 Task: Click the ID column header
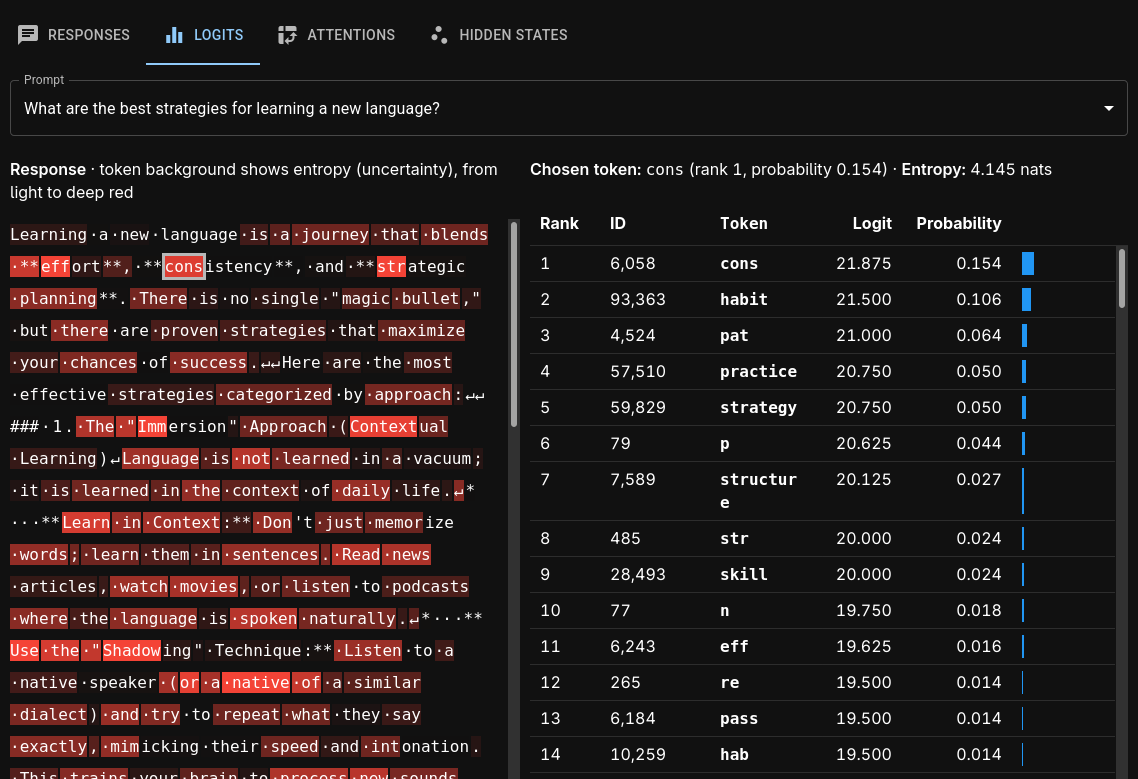pos(618,224)
